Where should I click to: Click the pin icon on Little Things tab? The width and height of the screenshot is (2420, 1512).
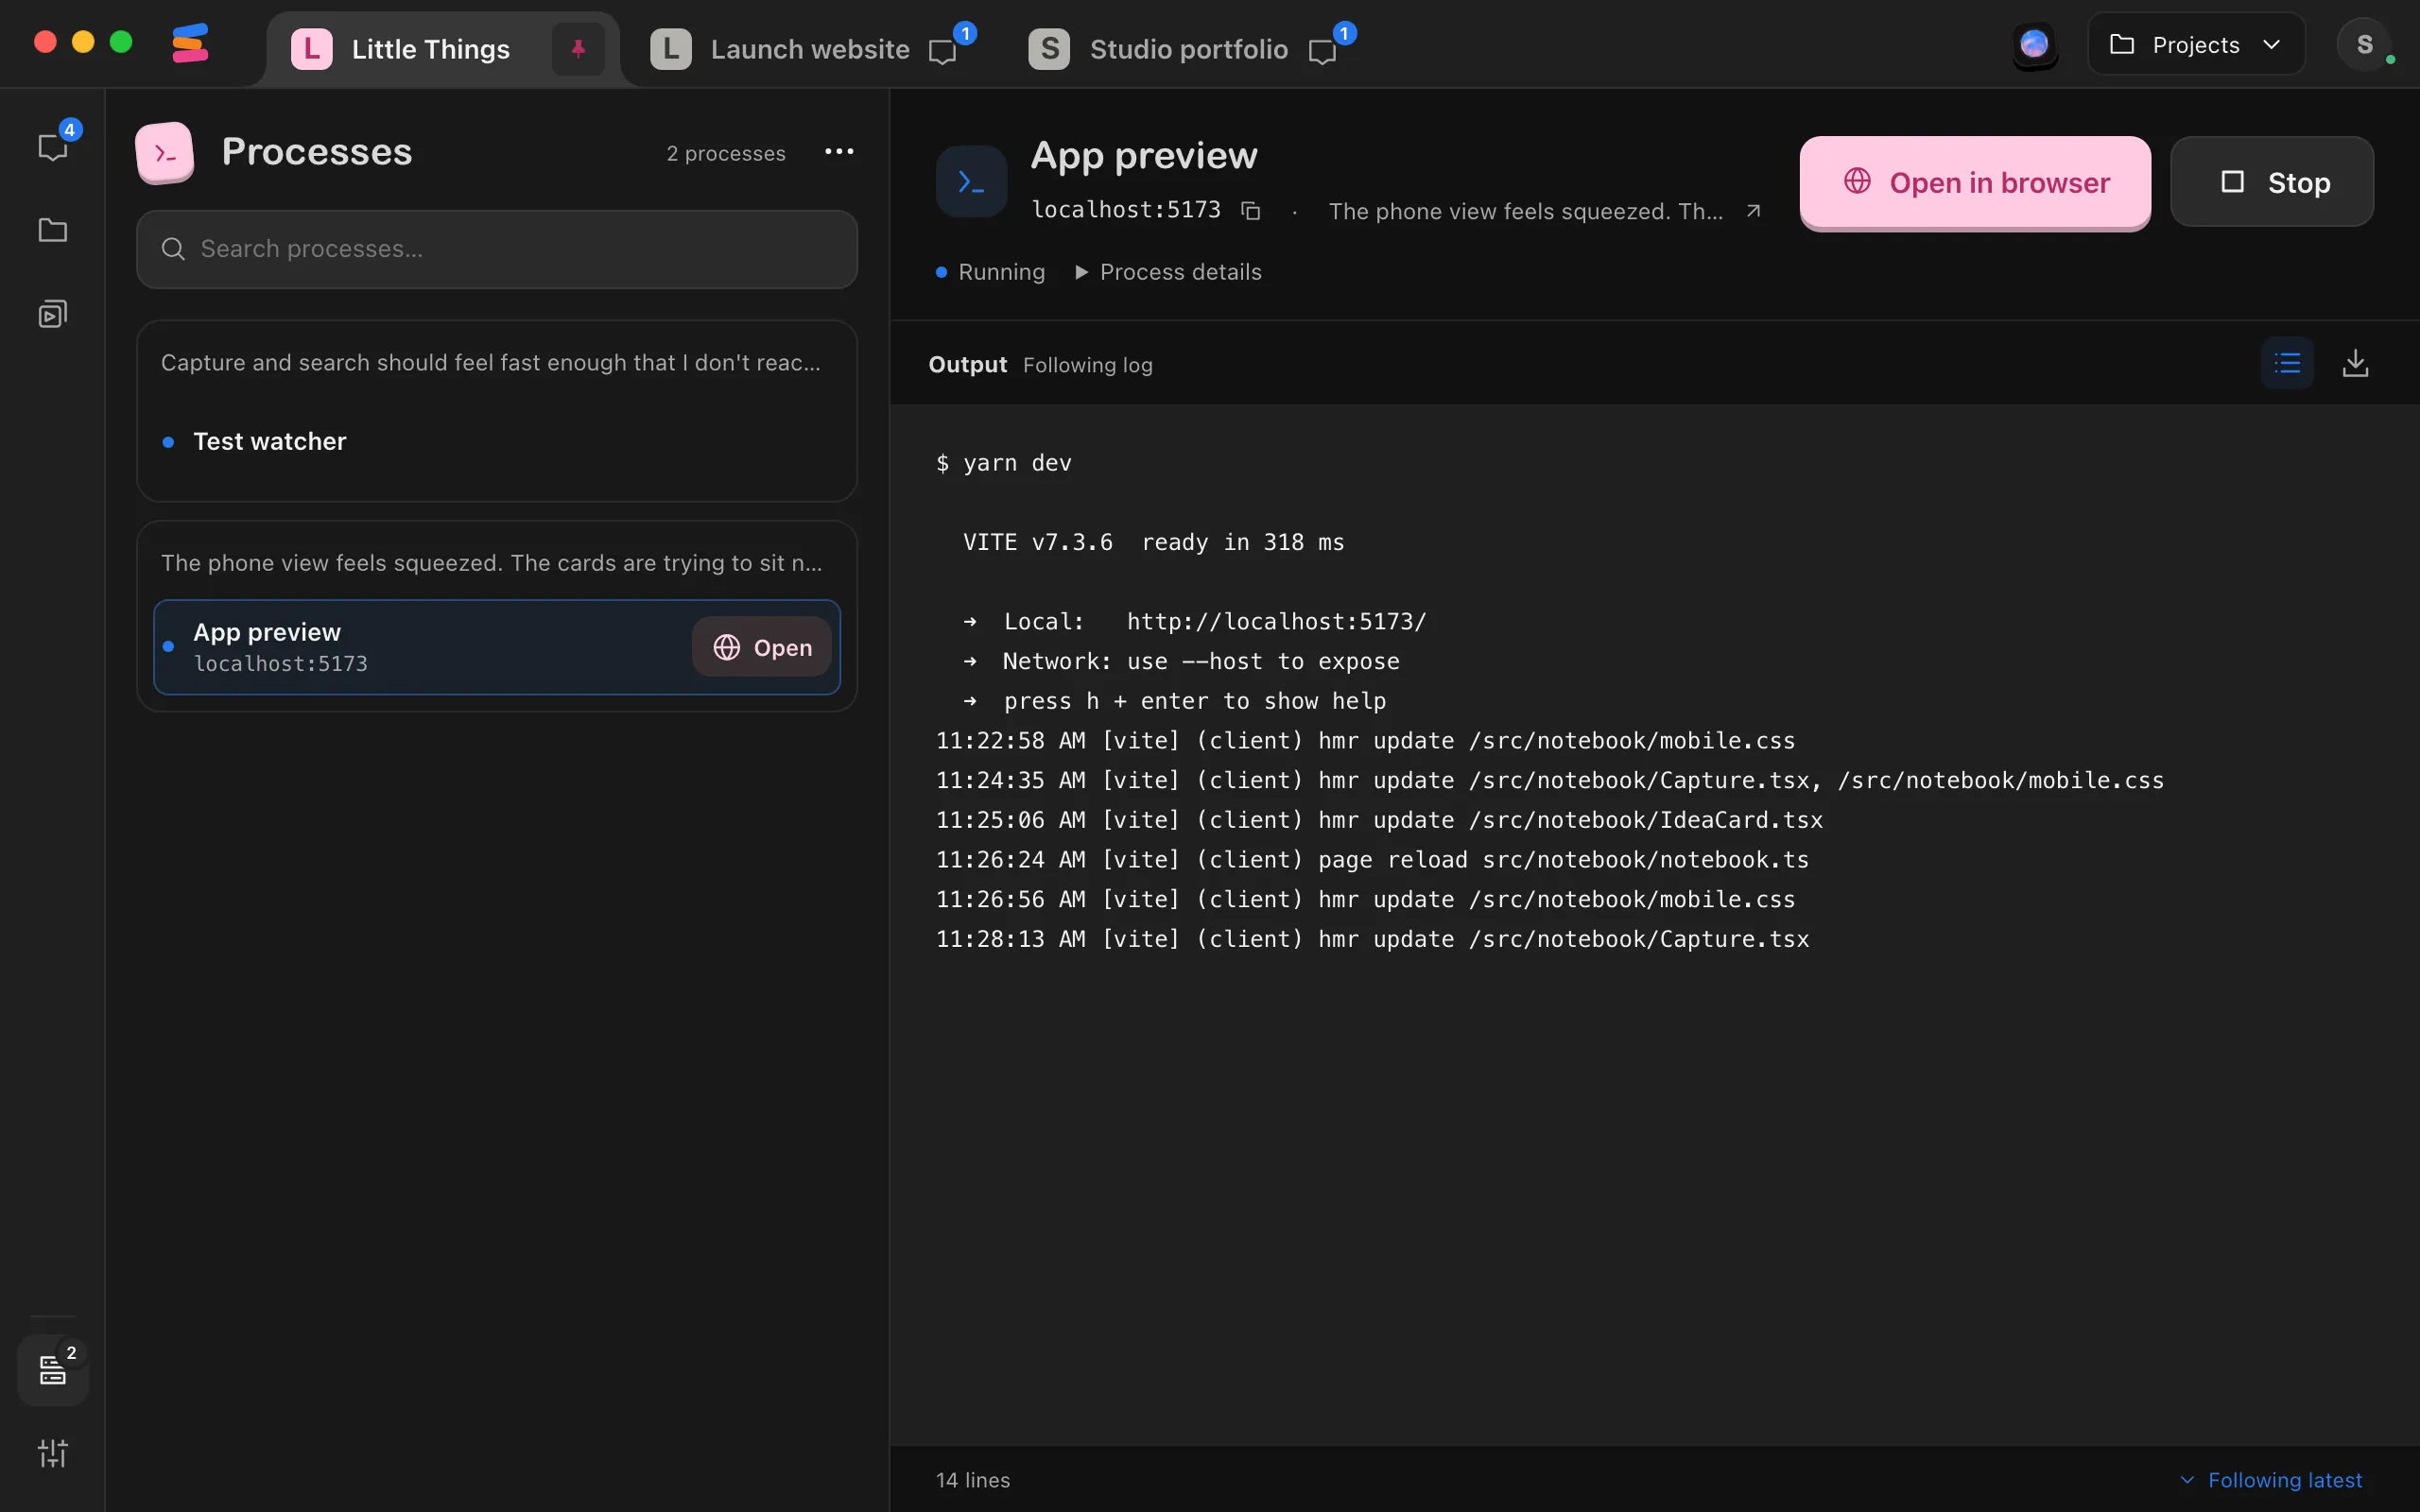578,49
